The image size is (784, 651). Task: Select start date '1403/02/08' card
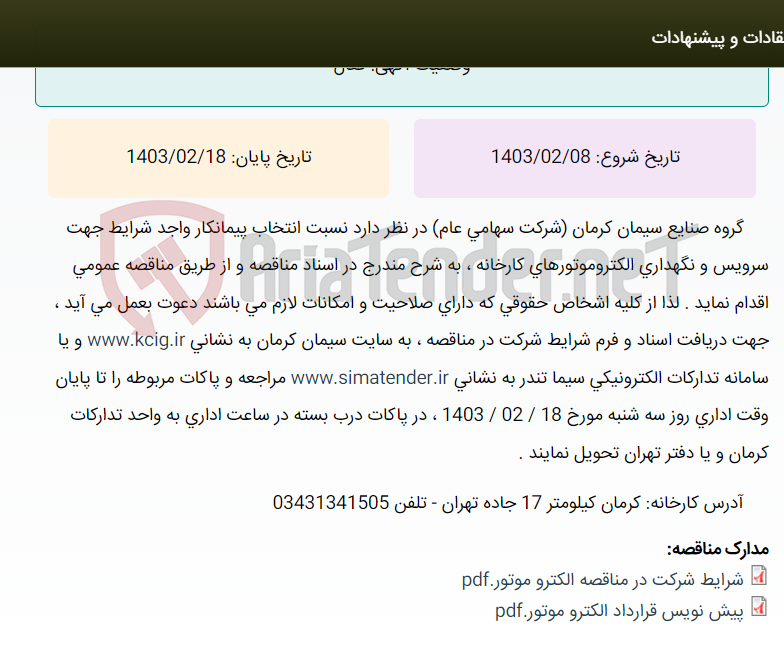pyautogui.click(x=584, y=158)
